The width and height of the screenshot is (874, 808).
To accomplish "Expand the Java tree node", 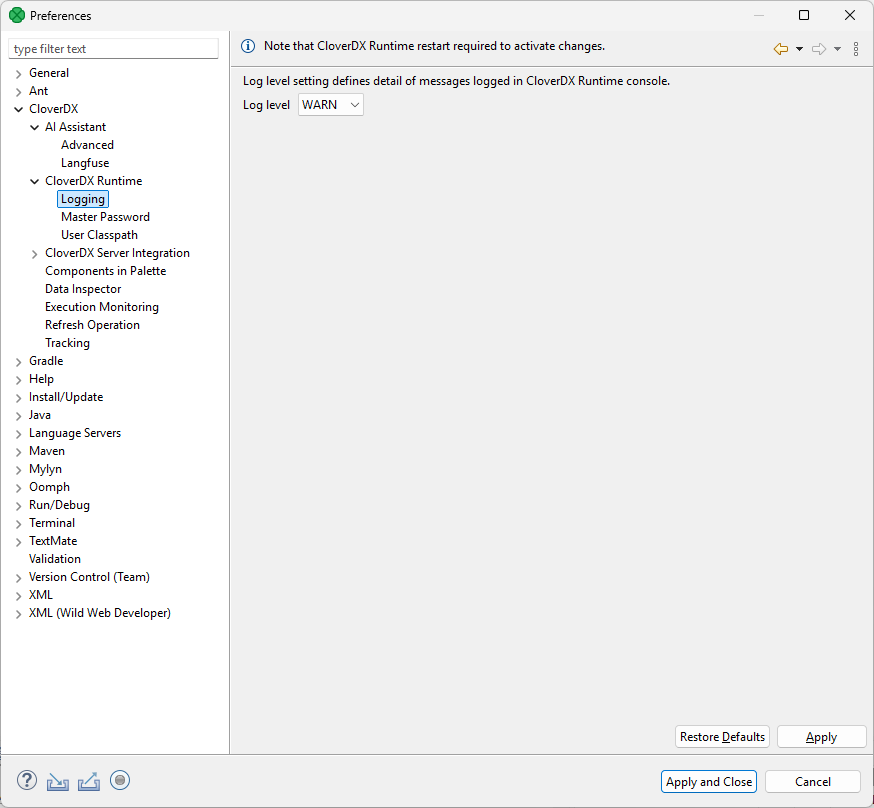I will click(18, 416).
